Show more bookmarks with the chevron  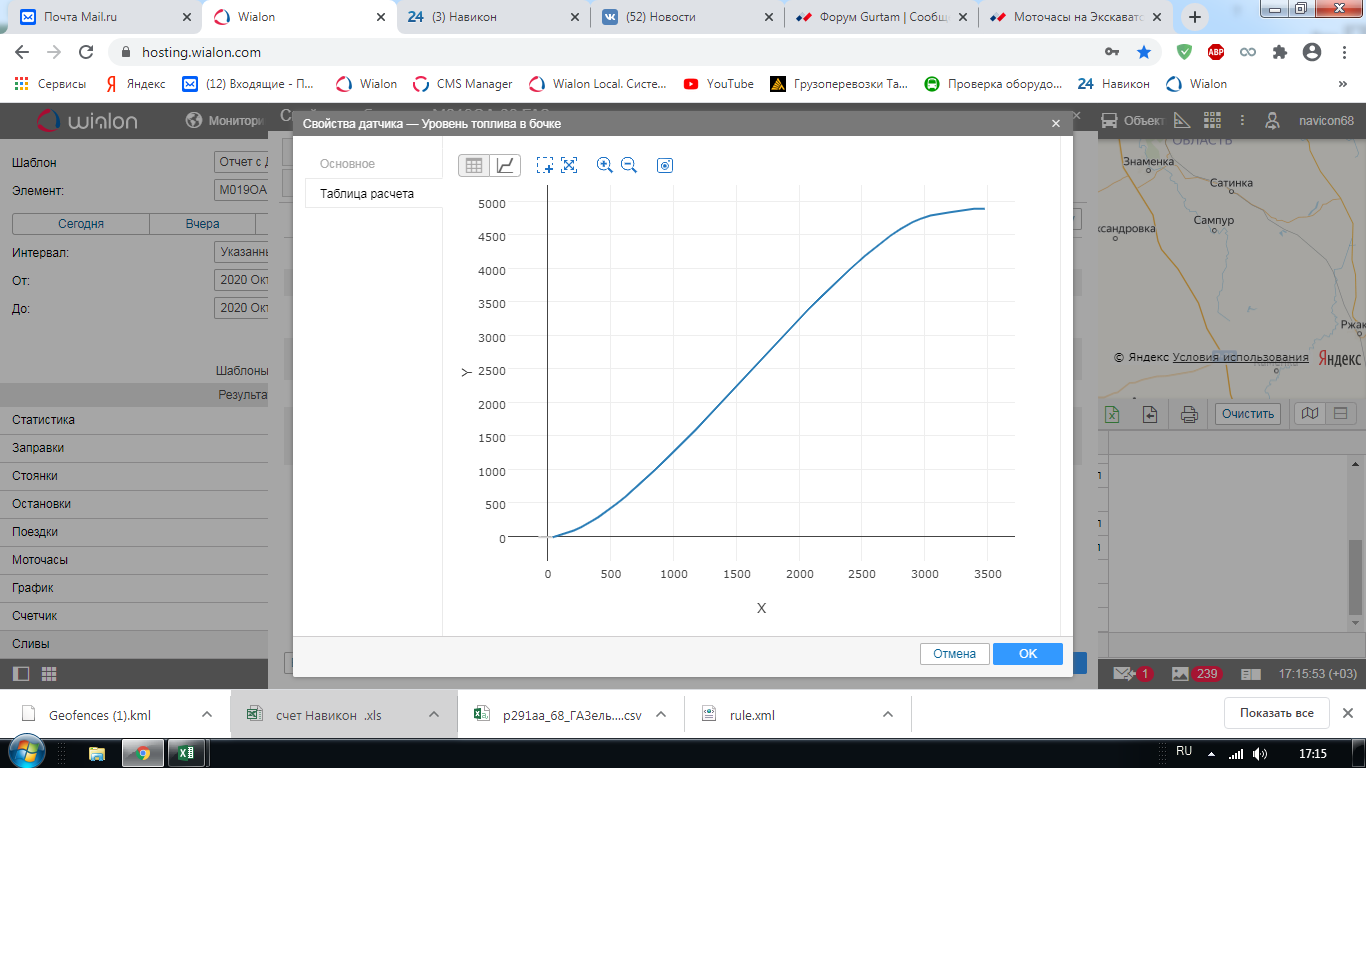click(x=1342, y=84)
